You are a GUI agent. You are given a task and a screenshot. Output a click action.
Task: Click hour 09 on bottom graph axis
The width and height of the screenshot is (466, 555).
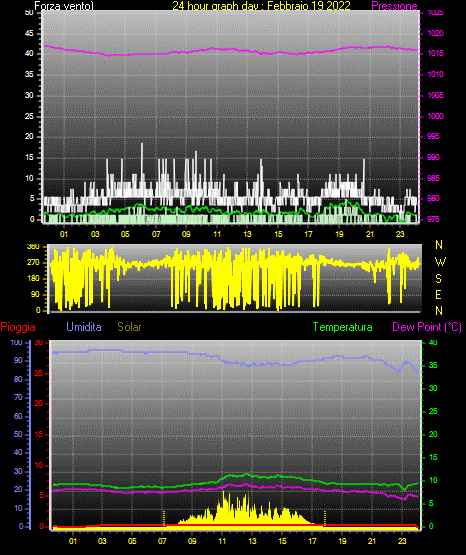(192, 541)
